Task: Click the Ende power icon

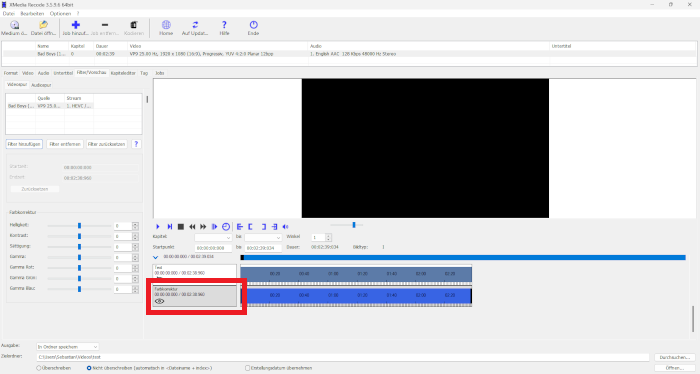Action: [x=253, y=25]
